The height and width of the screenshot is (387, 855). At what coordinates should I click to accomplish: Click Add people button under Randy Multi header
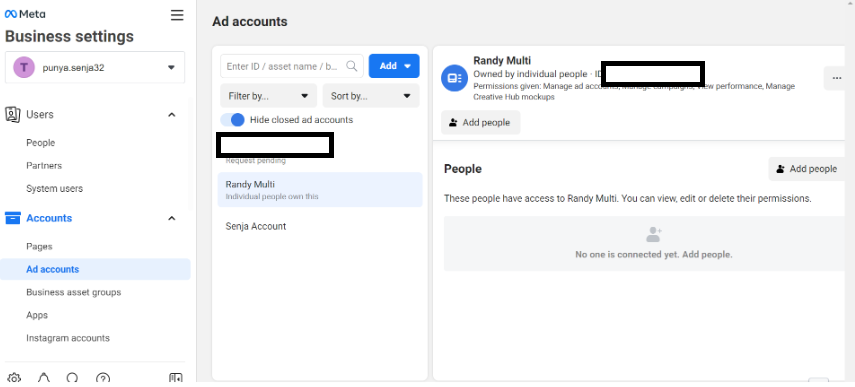point(480,123)
